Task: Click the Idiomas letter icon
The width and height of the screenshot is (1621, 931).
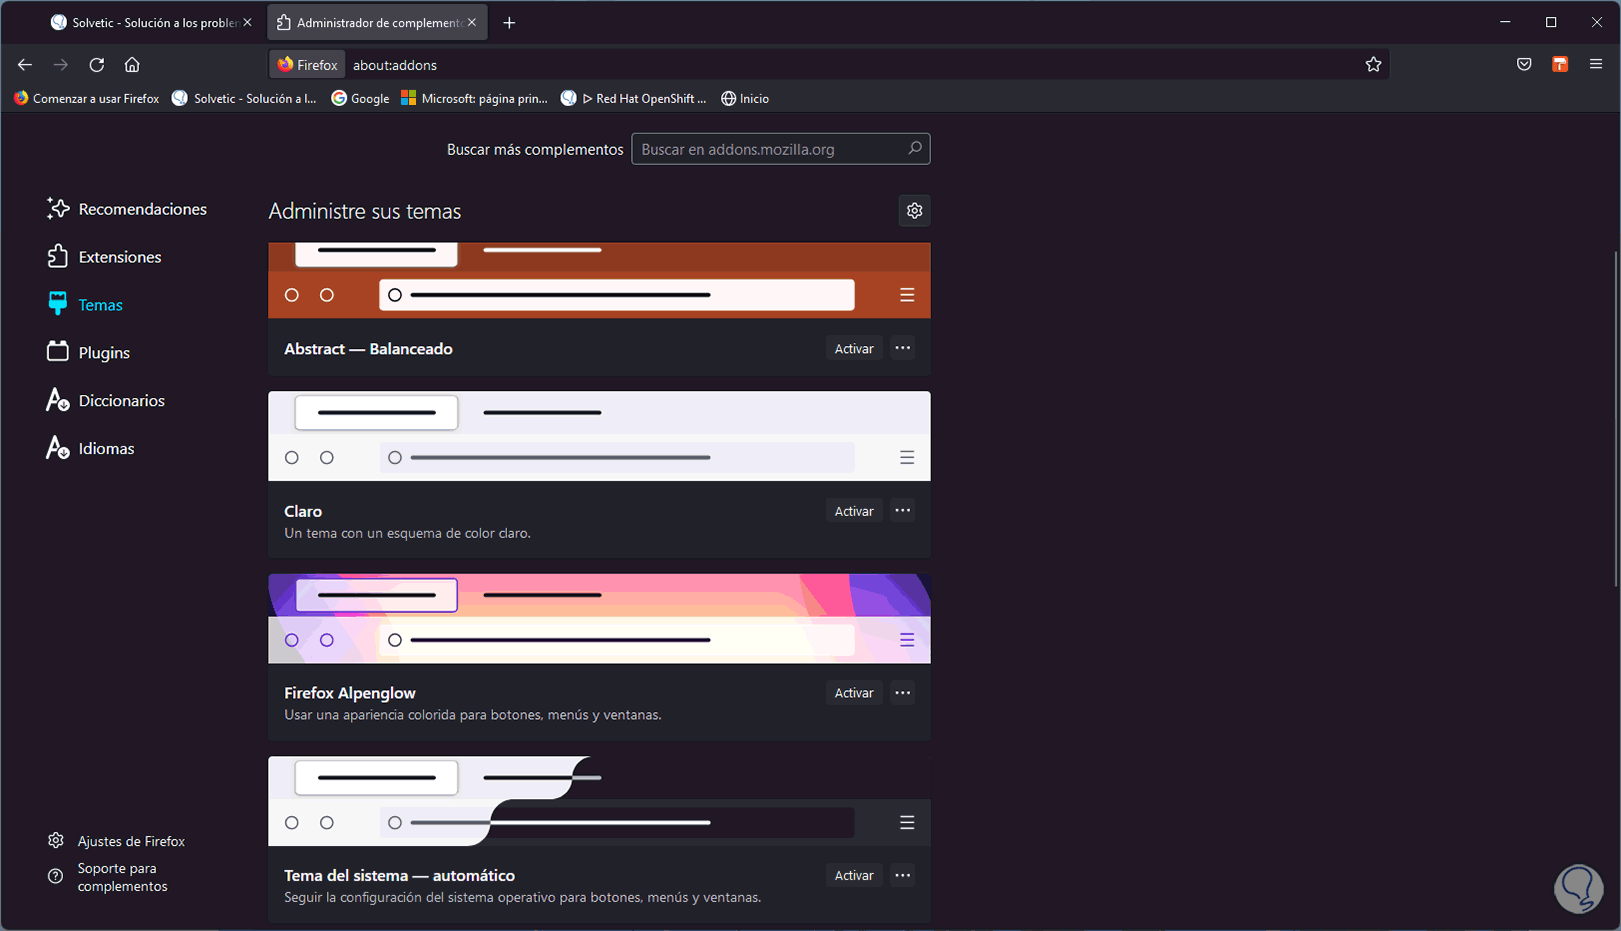Action: pos(58,448)
